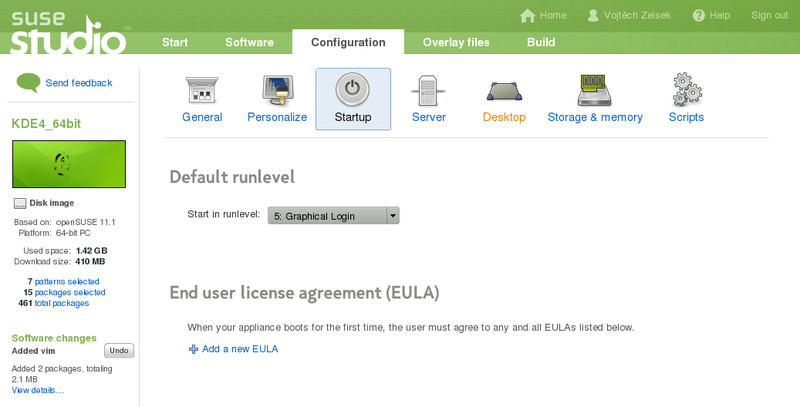The image size is (800, 407).
Task: Open the 7 patterns selected link
Action: [67, 282]
